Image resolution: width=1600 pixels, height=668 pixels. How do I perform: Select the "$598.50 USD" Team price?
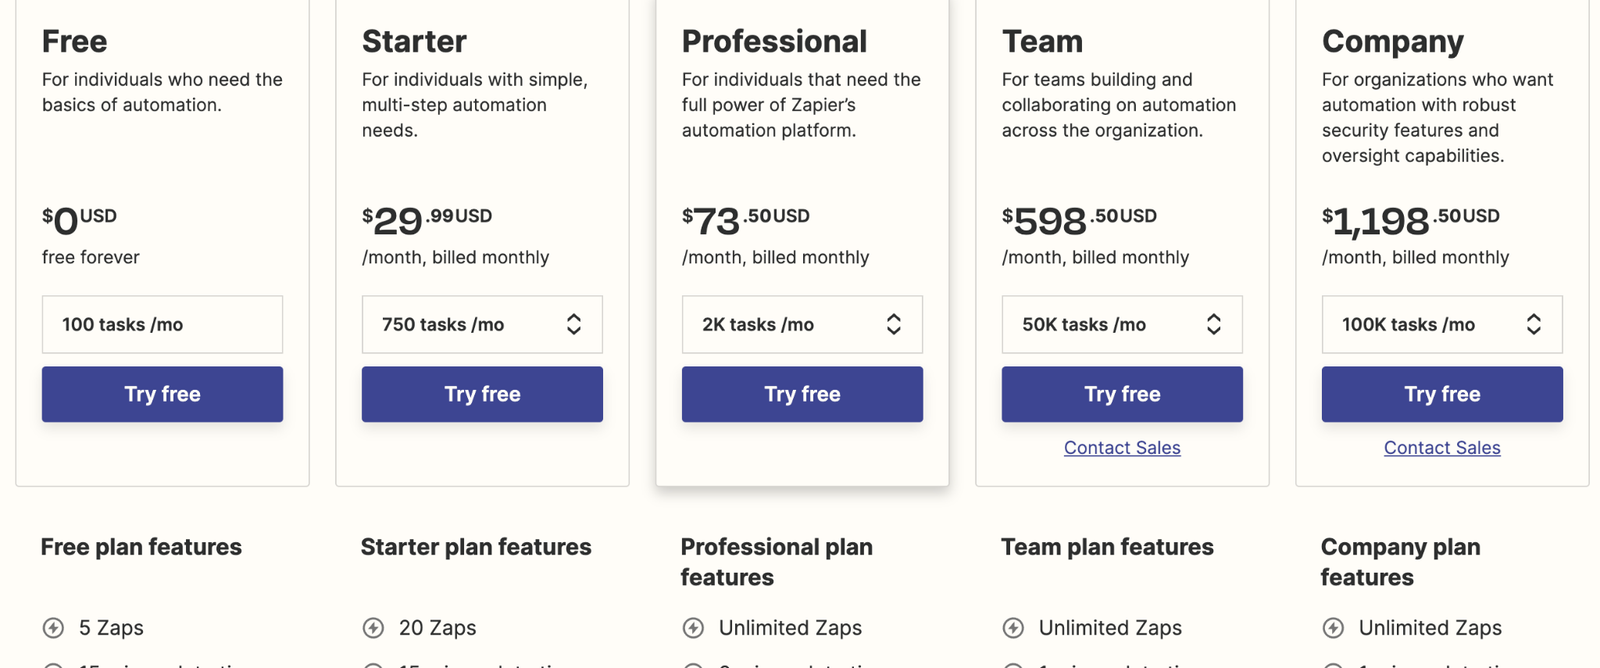(1079, 220)
